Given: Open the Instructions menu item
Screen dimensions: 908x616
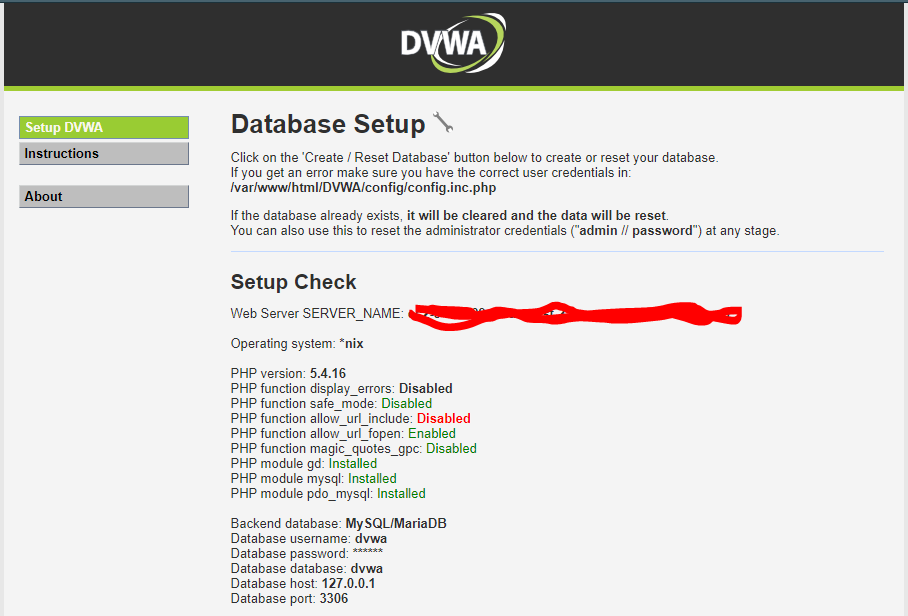Looking at the screenshot, I should tap(104, 153).
